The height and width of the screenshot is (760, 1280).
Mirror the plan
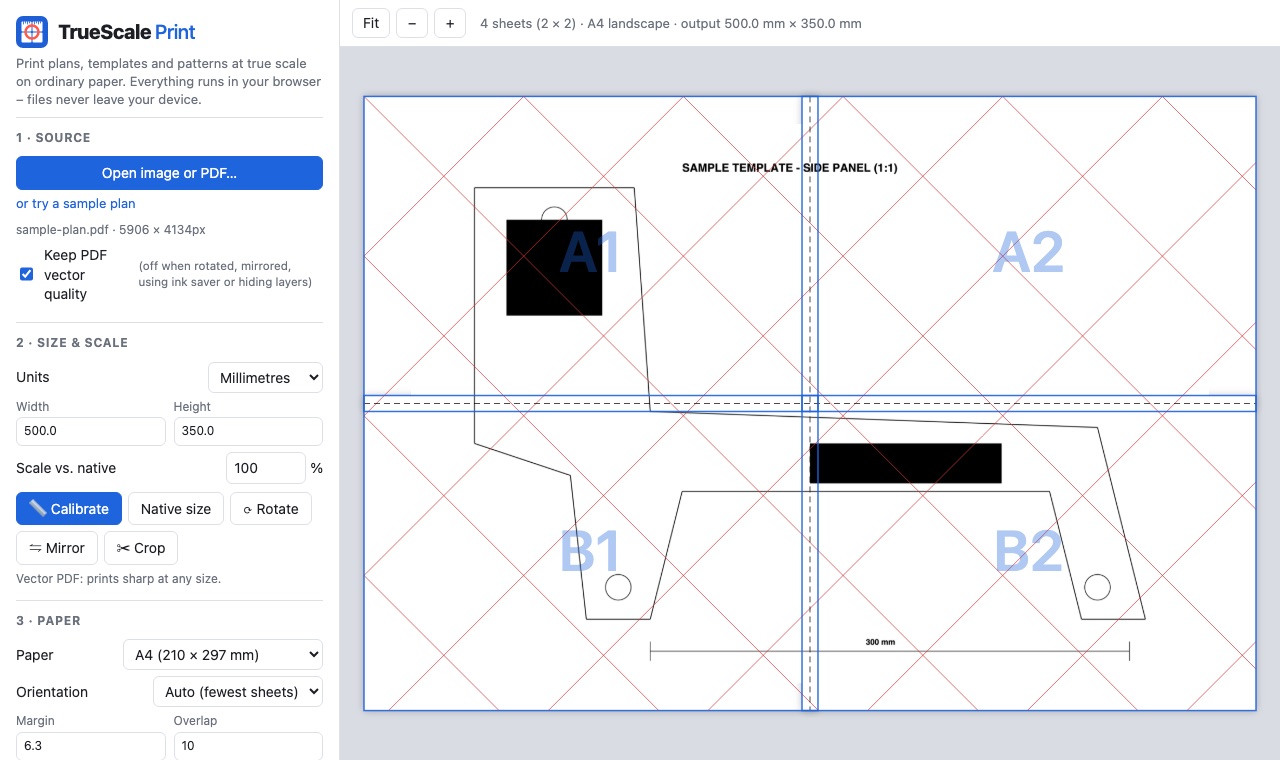click(x=57, y=548)
